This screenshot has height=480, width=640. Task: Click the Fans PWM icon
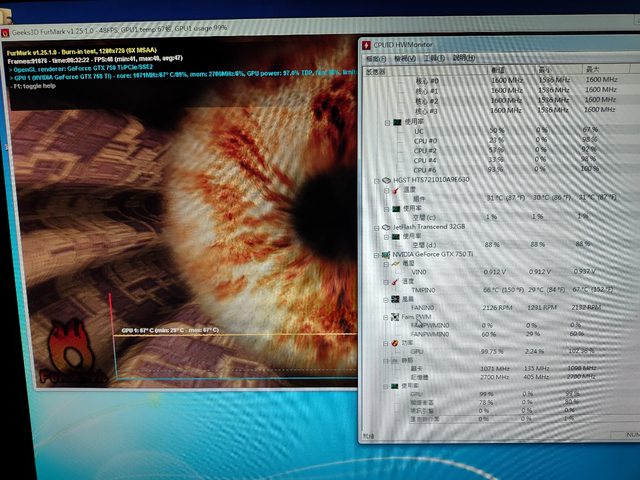click(x=396, y=316)
